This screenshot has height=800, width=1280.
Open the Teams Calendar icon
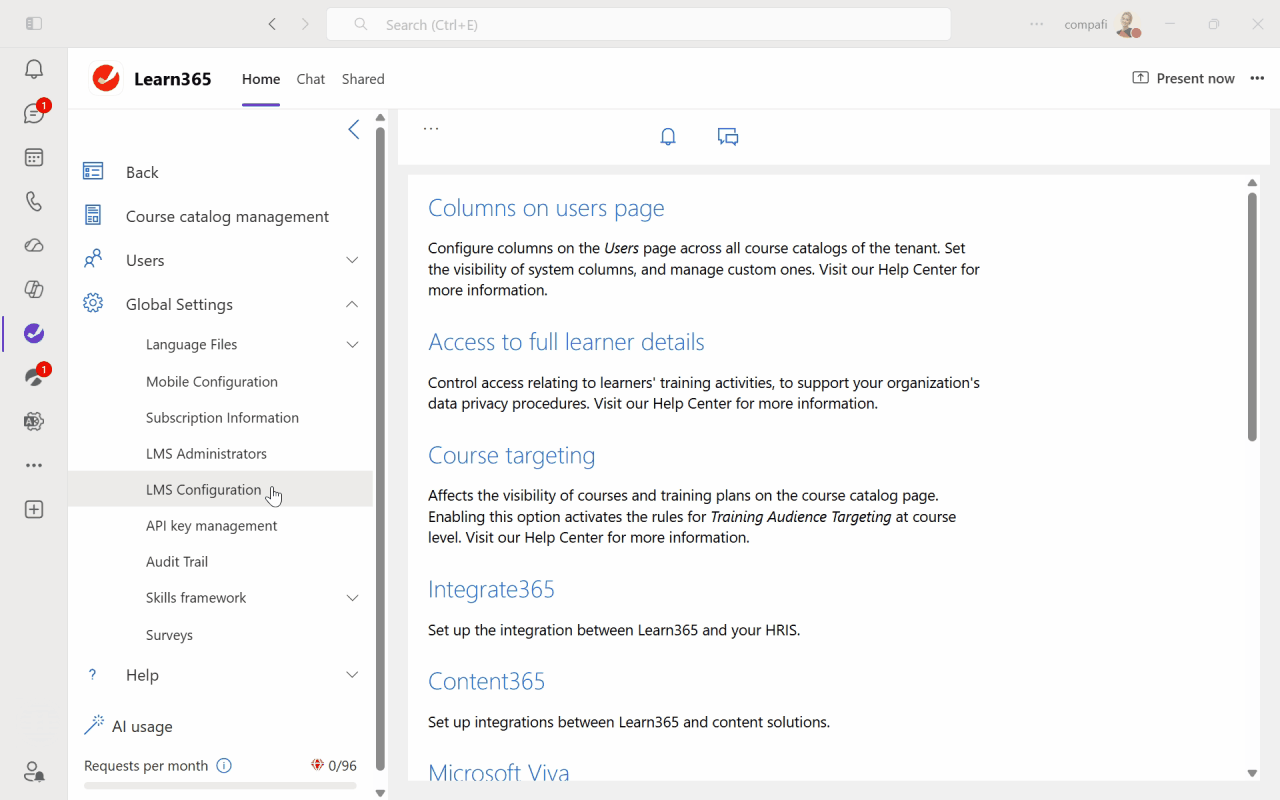(33, 157)
